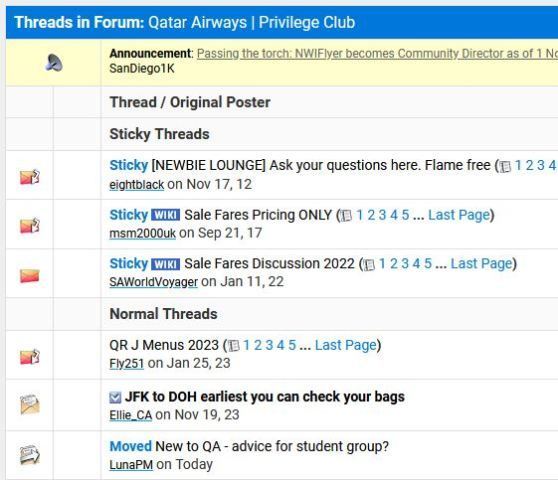Click the Sale Fares Pricing thread envelope icon
The image size is (558, 480).
click(x=30, y=226)
